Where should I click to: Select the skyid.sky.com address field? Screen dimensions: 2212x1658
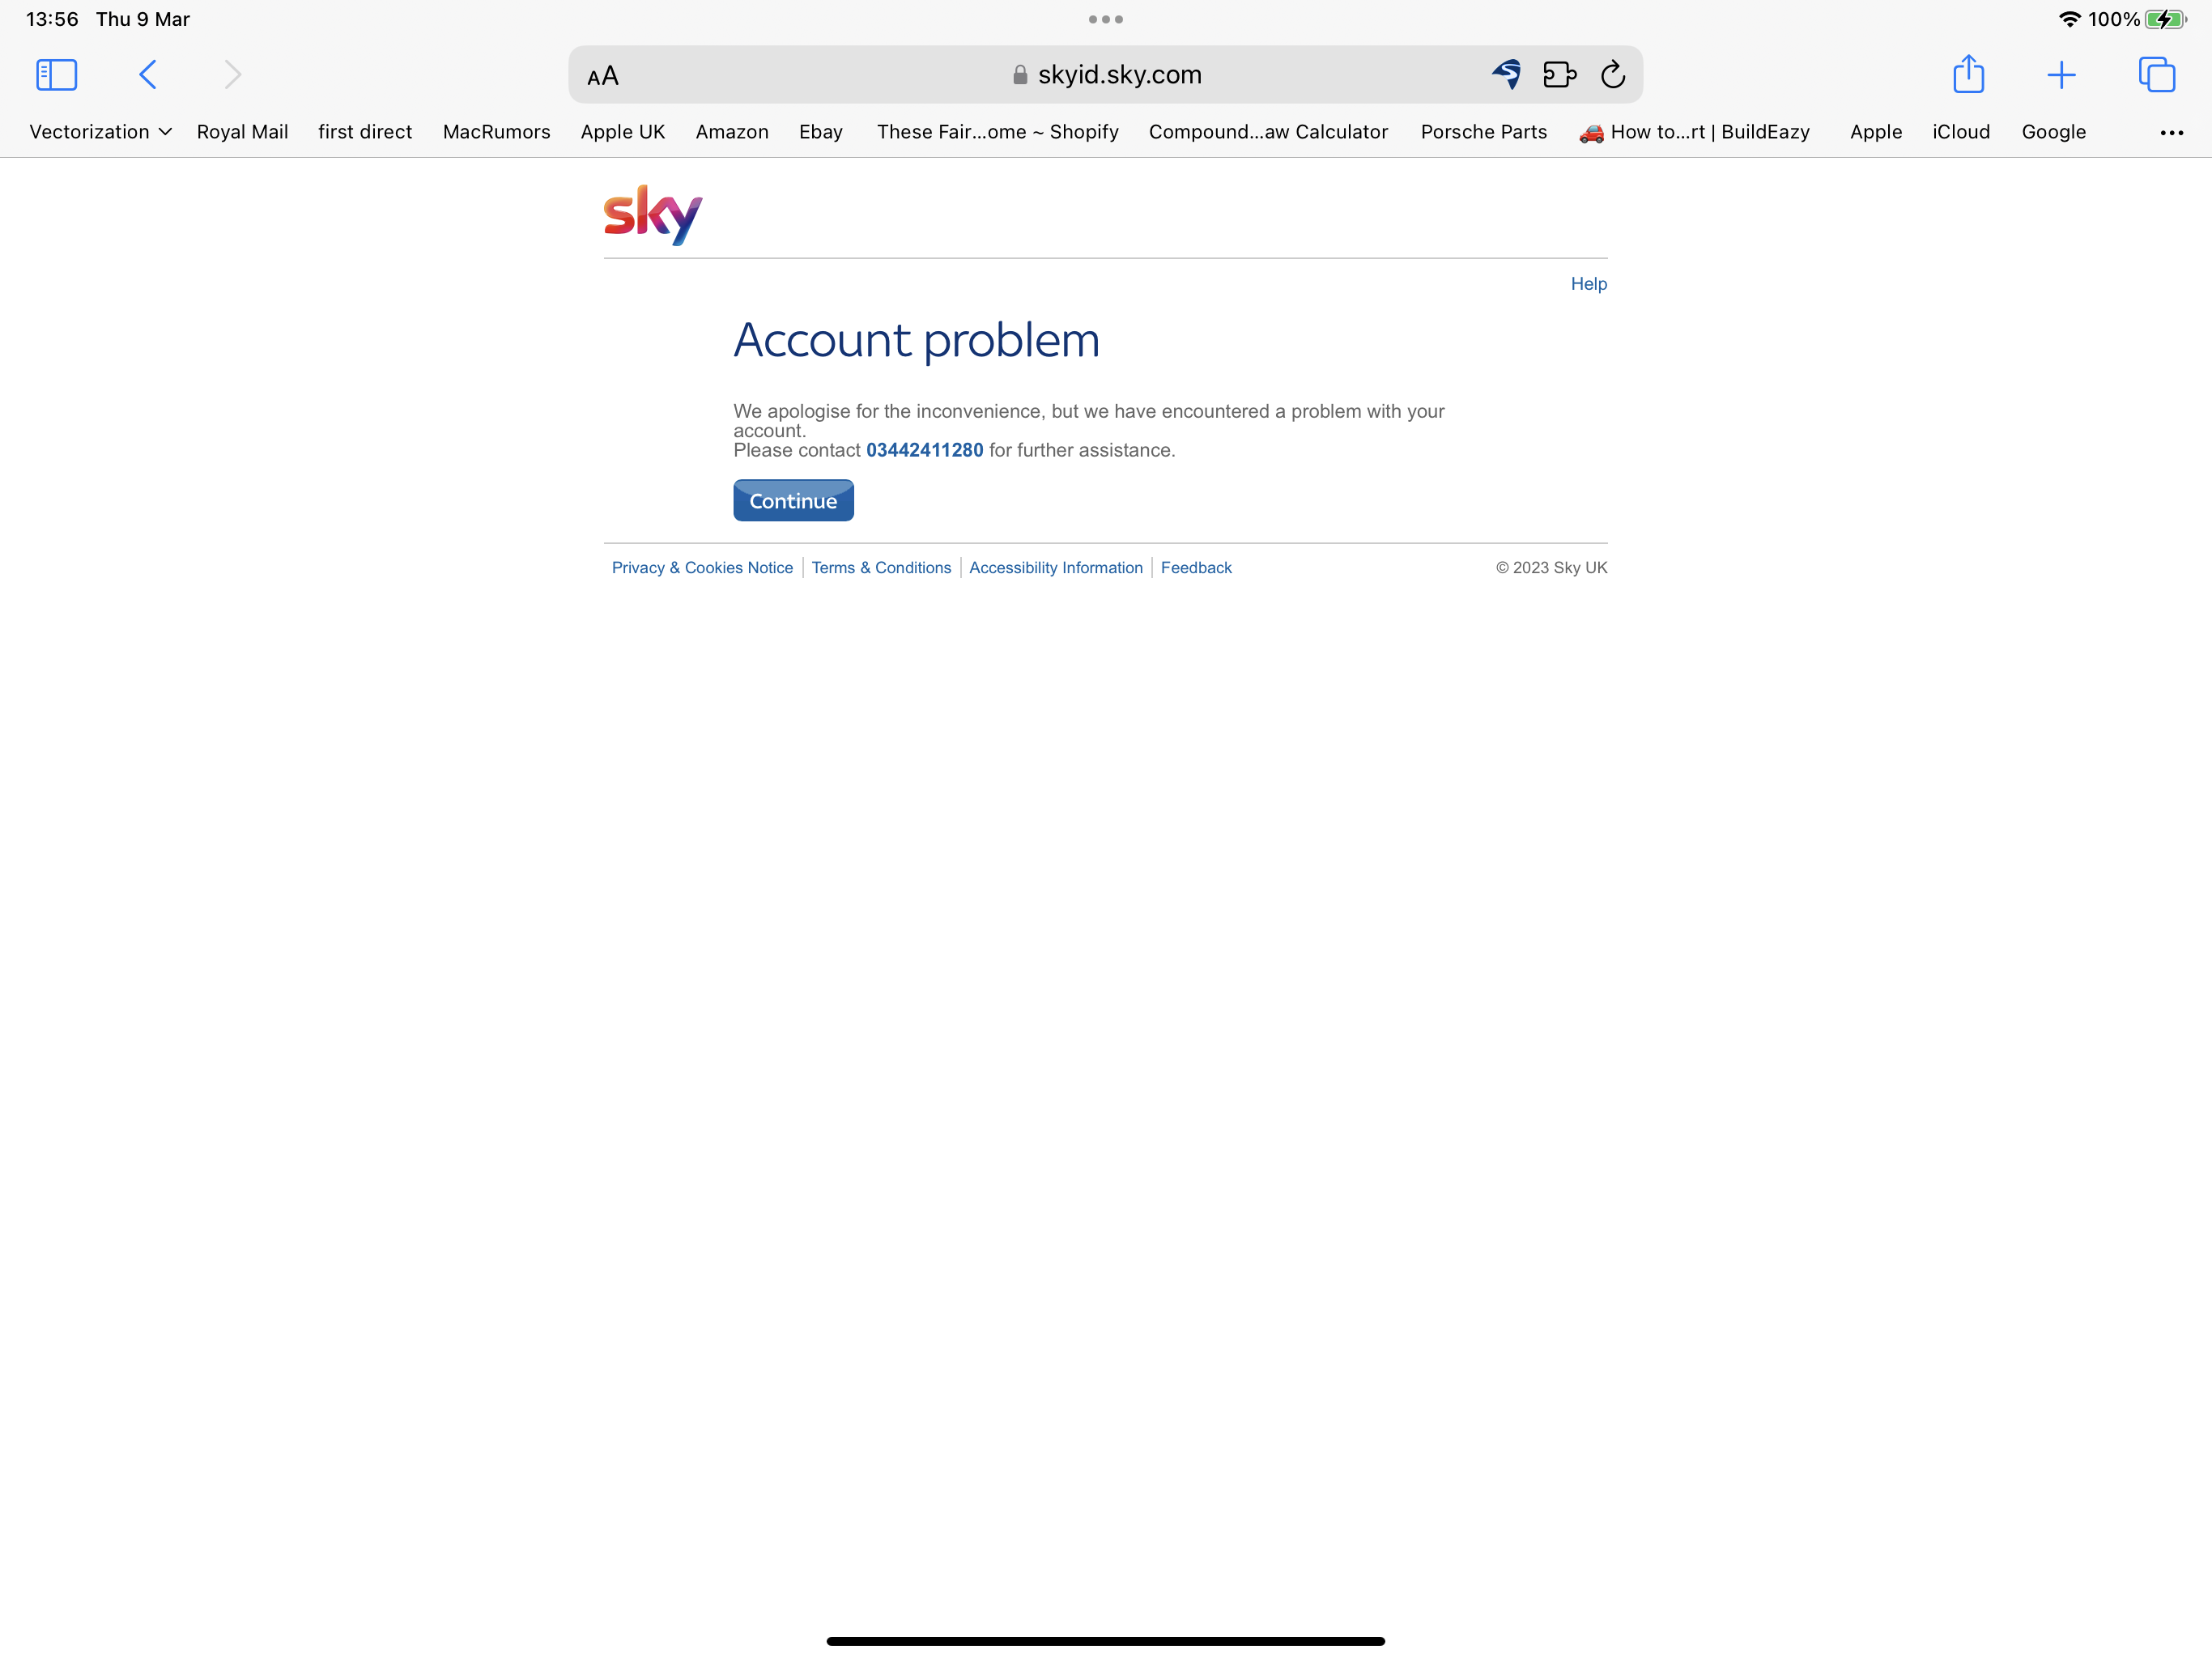click(1105, 75)
